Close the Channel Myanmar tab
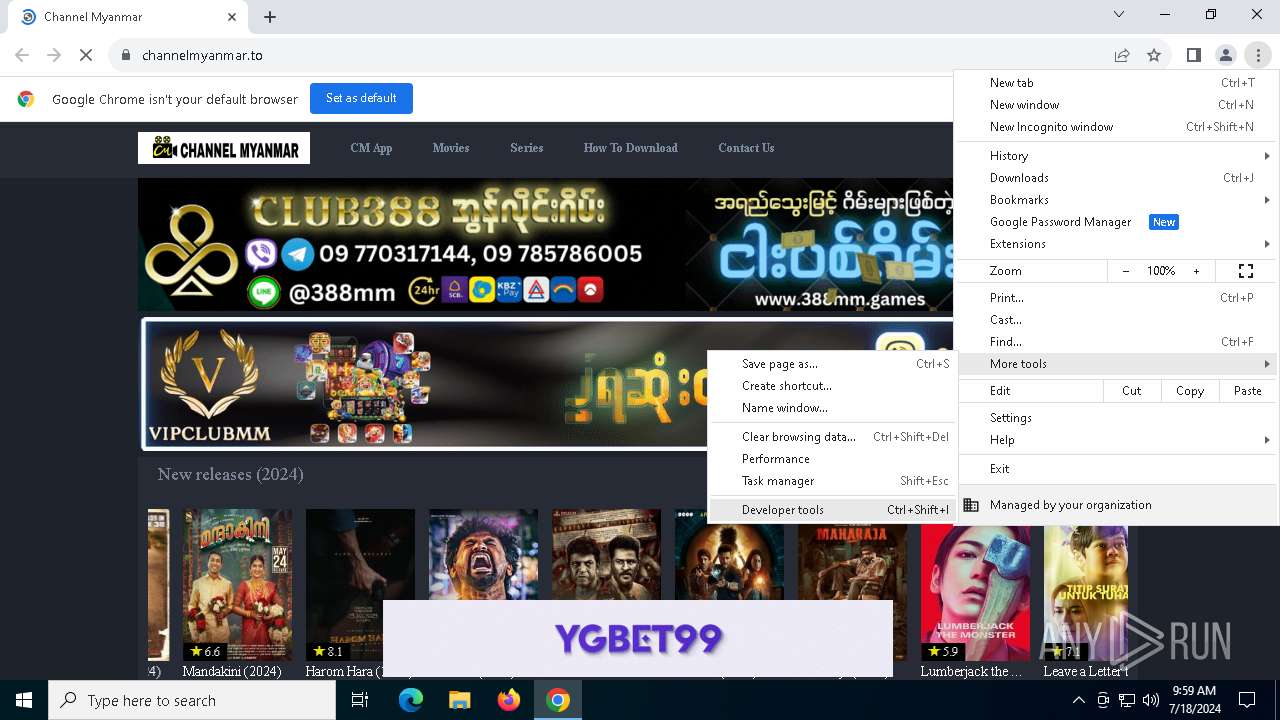Screen dimensions: 1280x720 coord(232,17)
